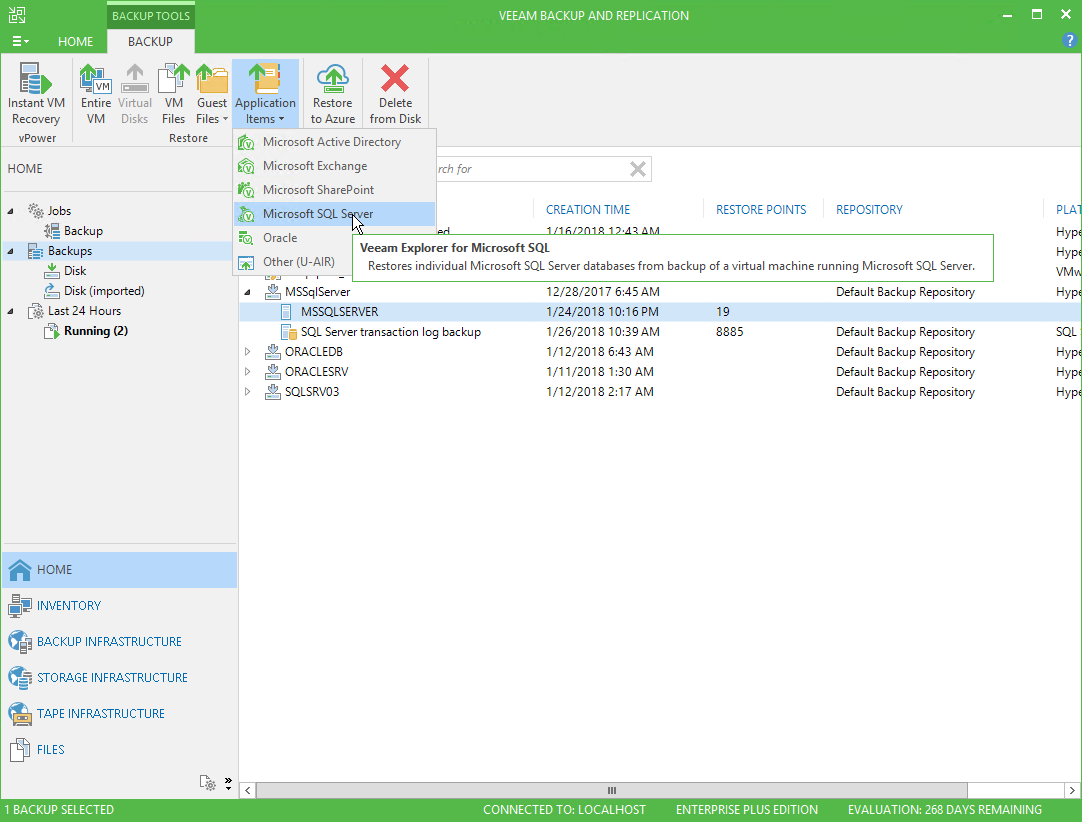Select Running (2) node
The image size is (1082, 822).
click(x=95, y=331)
